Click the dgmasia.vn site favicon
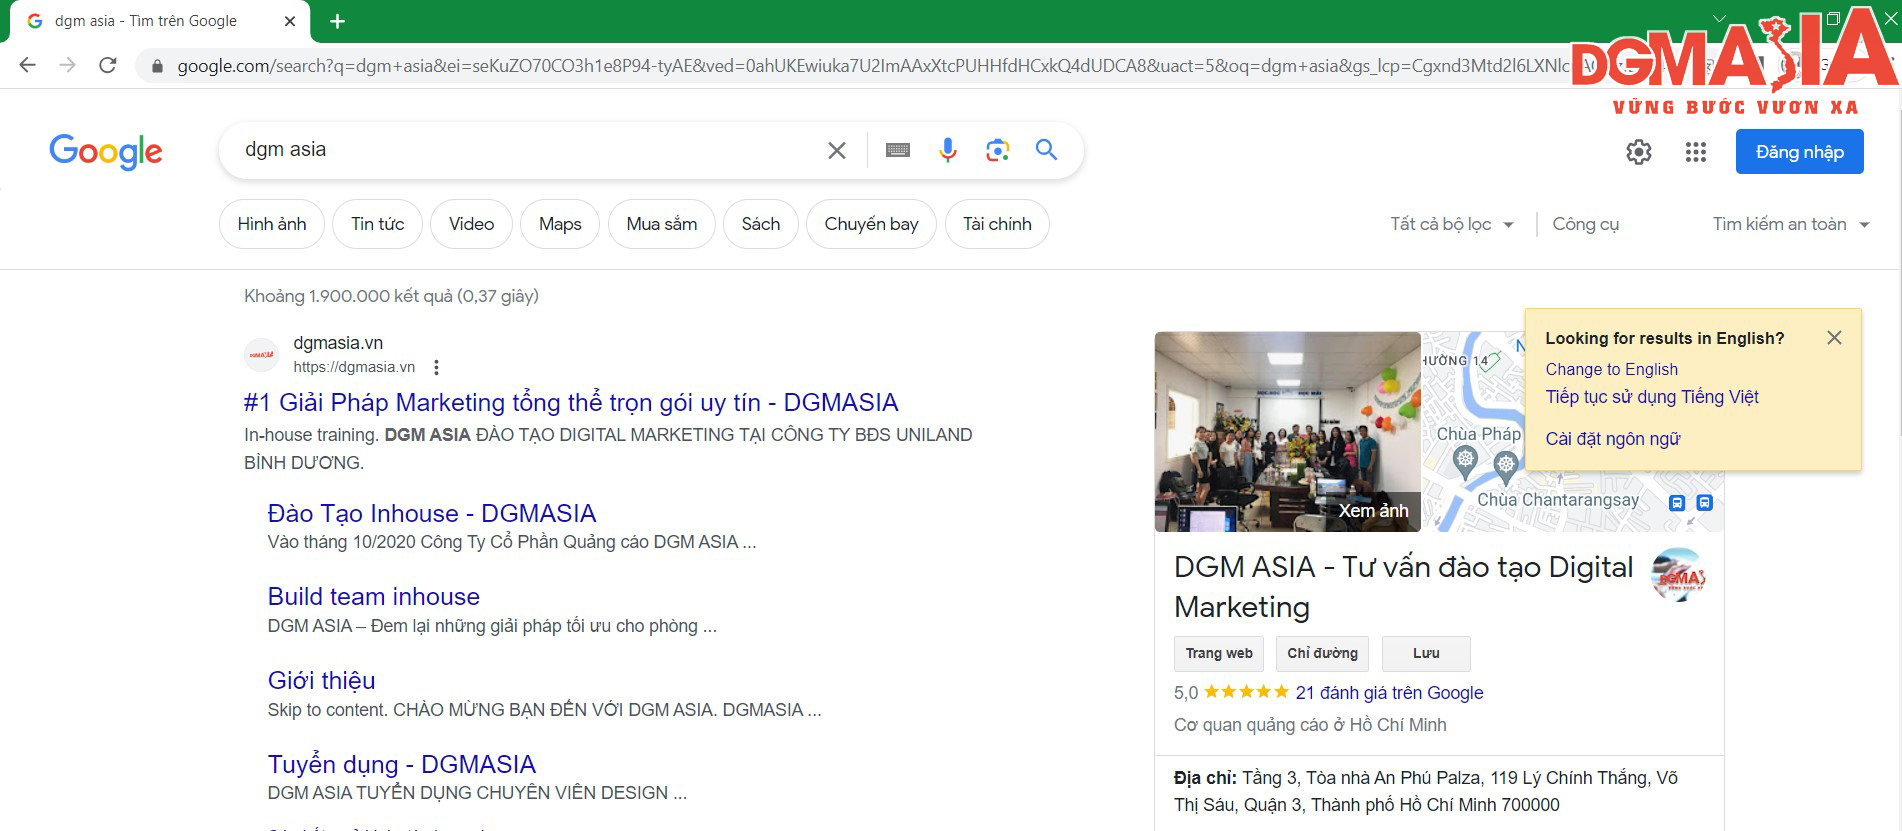This screenshot has width=1902, height=831. [262, 355]
